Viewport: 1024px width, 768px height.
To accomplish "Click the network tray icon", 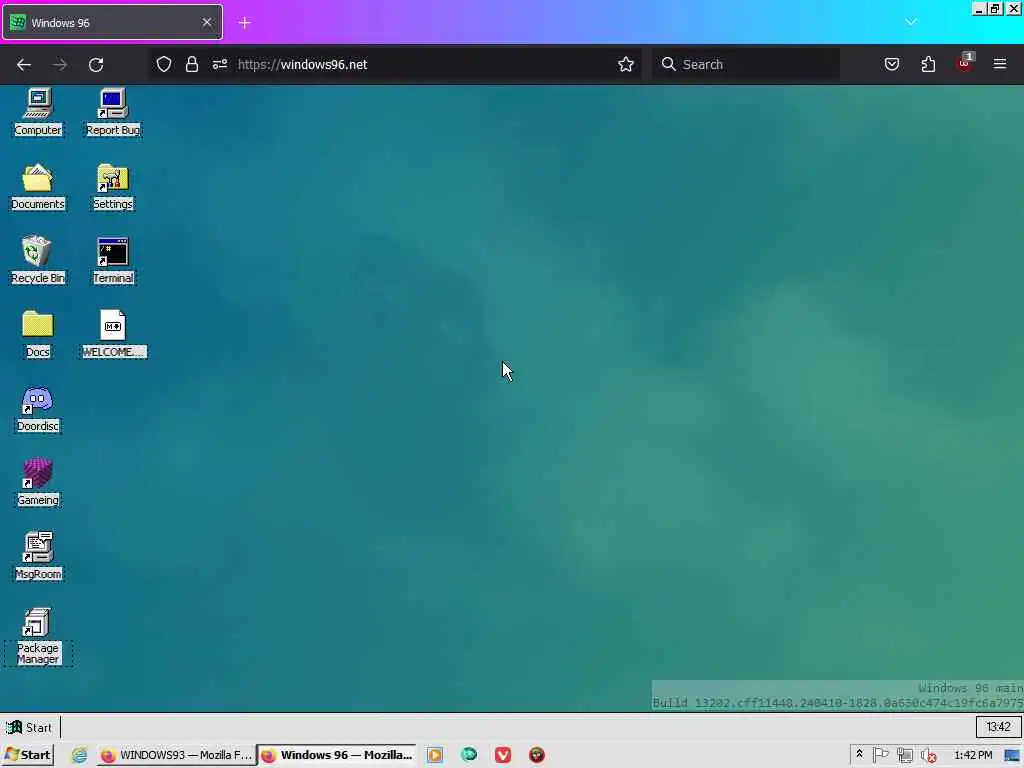I will tap(904, 755).
